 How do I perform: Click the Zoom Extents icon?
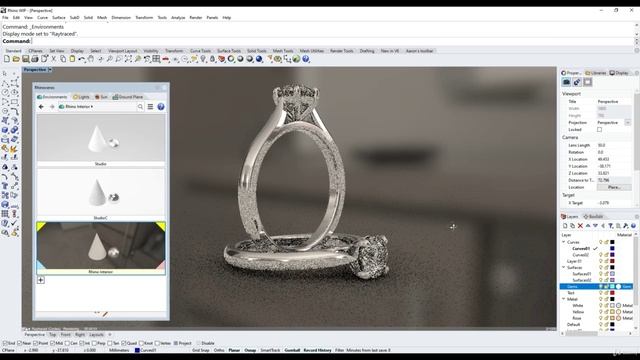pos(128,59)
